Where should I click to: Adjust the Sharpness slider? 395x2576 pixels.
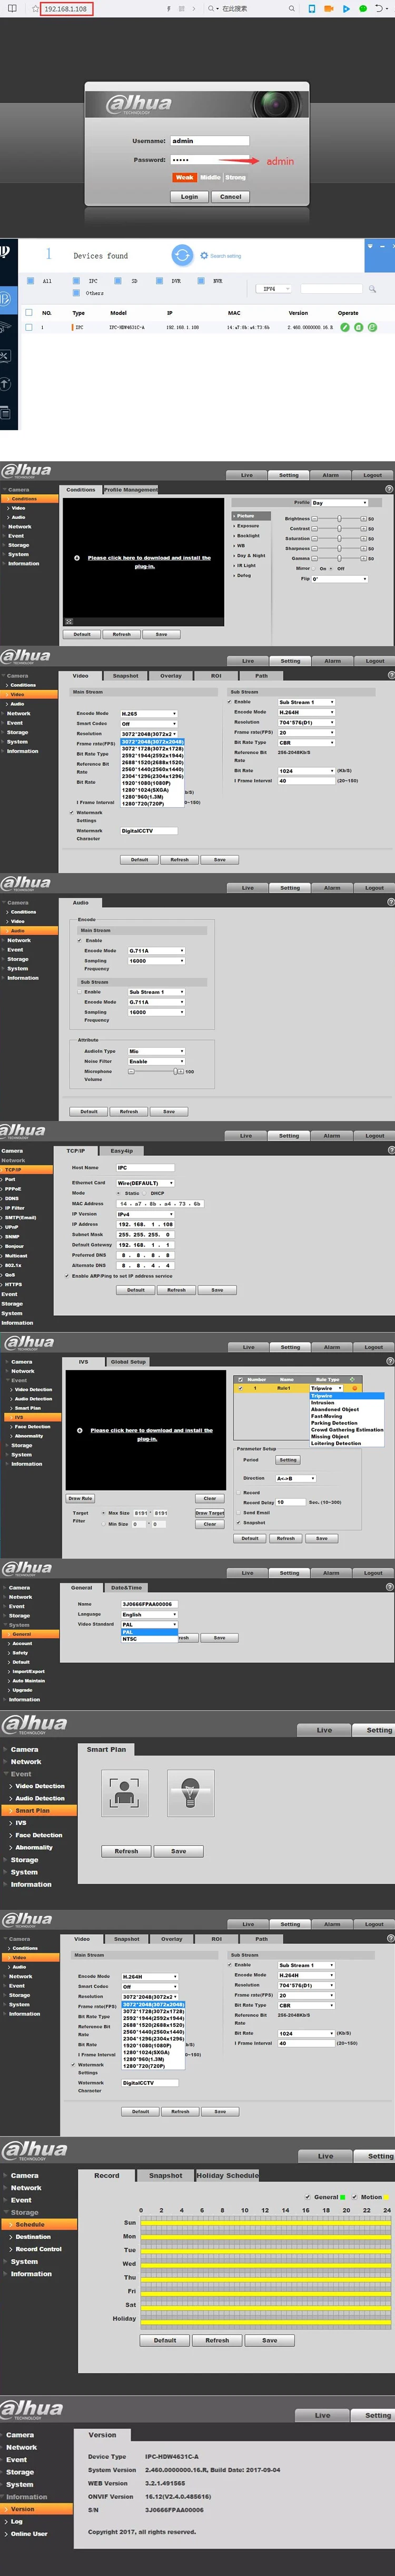(x=339, y=548)
